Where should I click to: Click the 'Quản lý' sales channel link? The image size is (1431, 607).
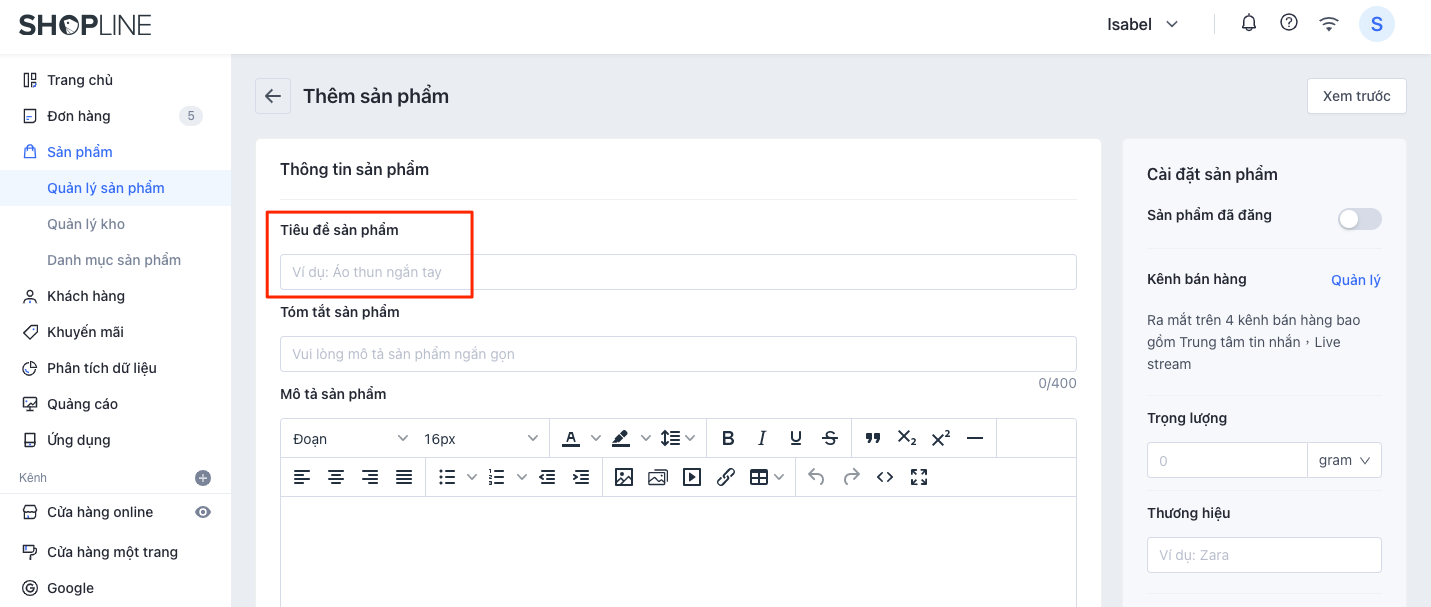pyautogui.click(x=1355, y=280)
